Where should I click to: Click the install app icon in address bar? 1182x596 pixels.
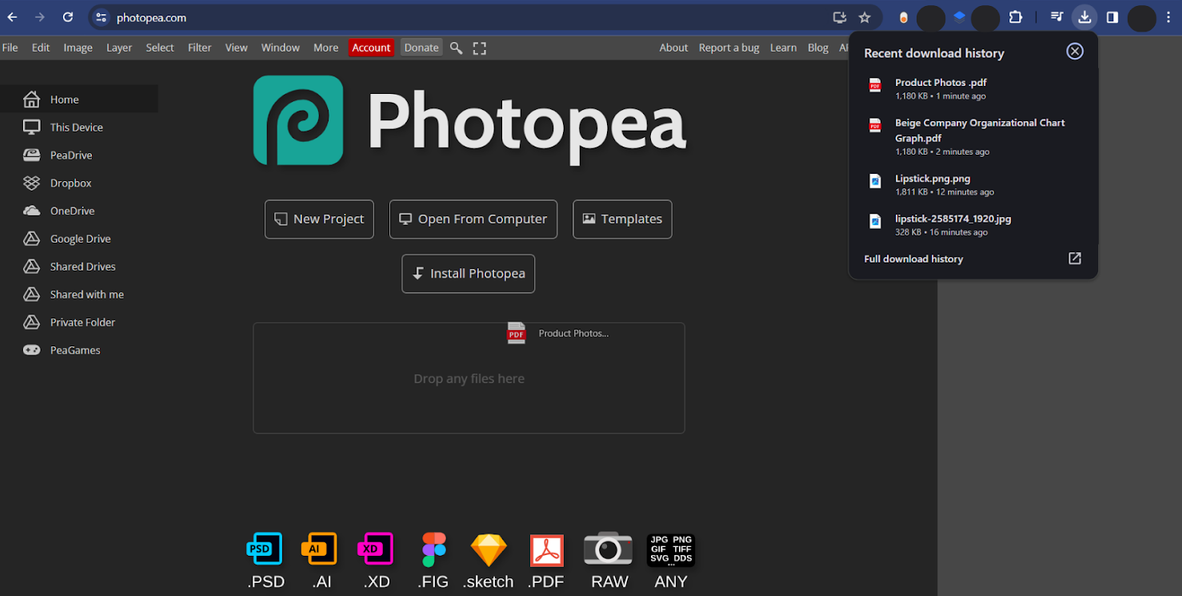click(839, 17)
